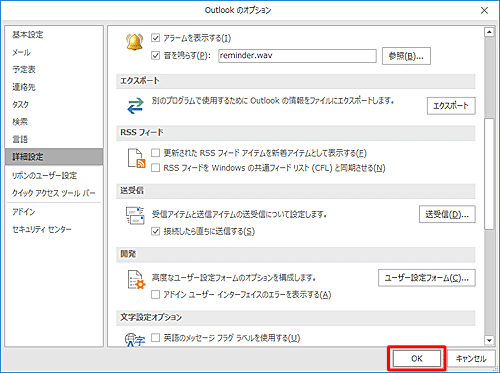Confirm with the OK button
This screenshot has height=373, width=500.
(x=417, y=359)
